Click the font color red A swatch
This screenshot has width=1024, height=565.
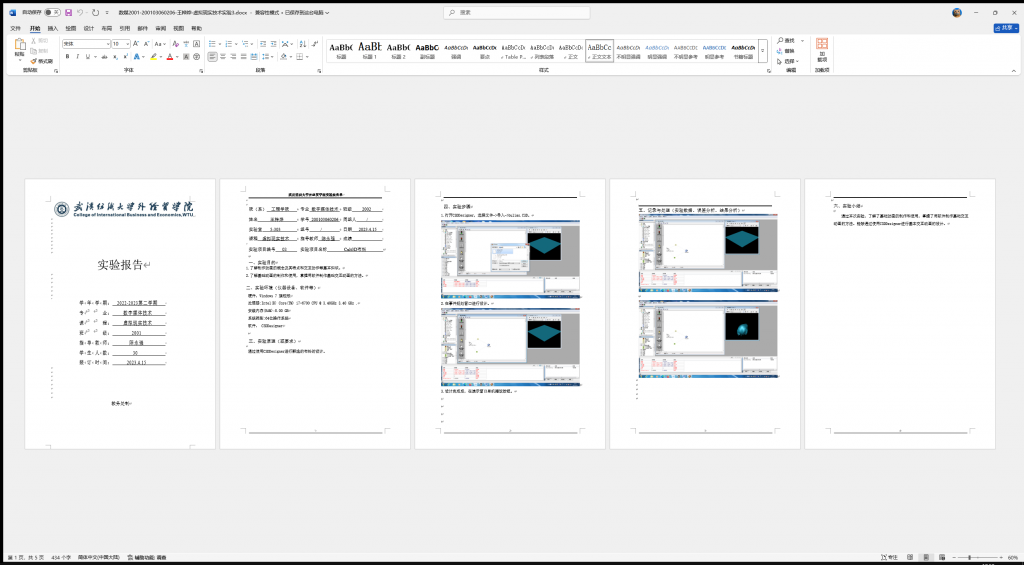pyautogui.click(x=171, y=57)
